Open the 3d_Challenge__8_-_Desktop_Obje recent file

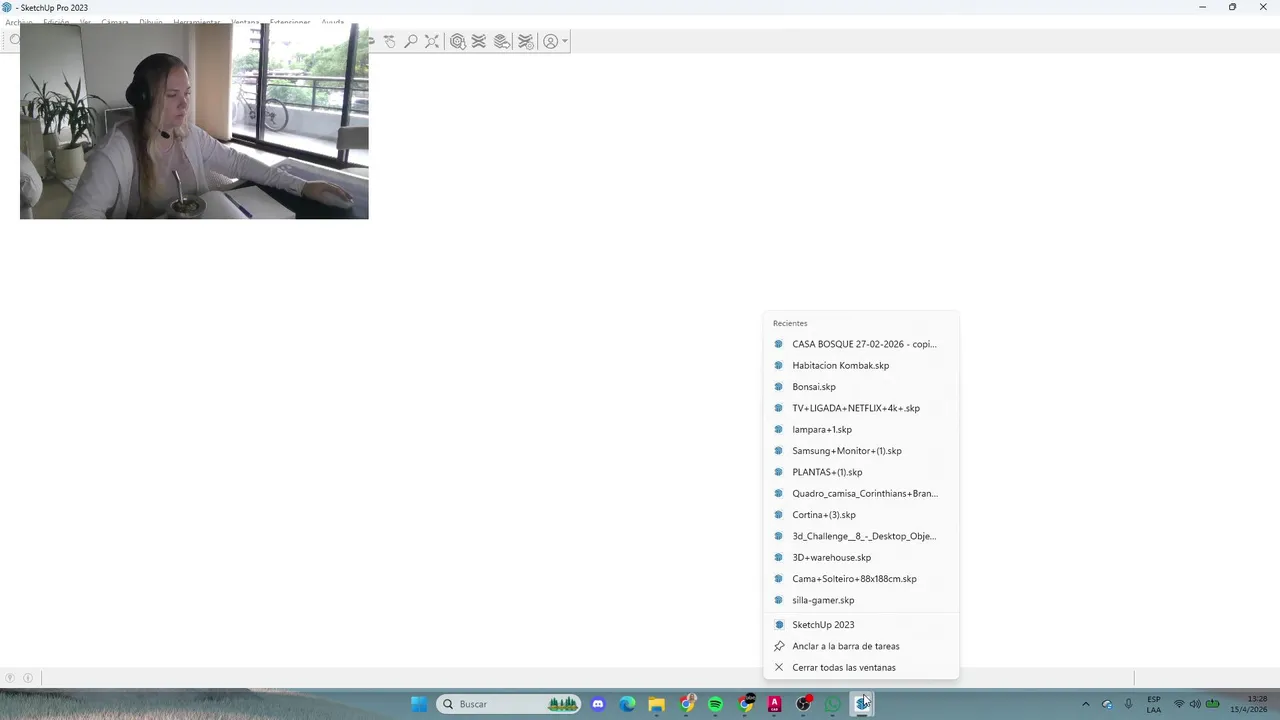[x=860, y=536]
